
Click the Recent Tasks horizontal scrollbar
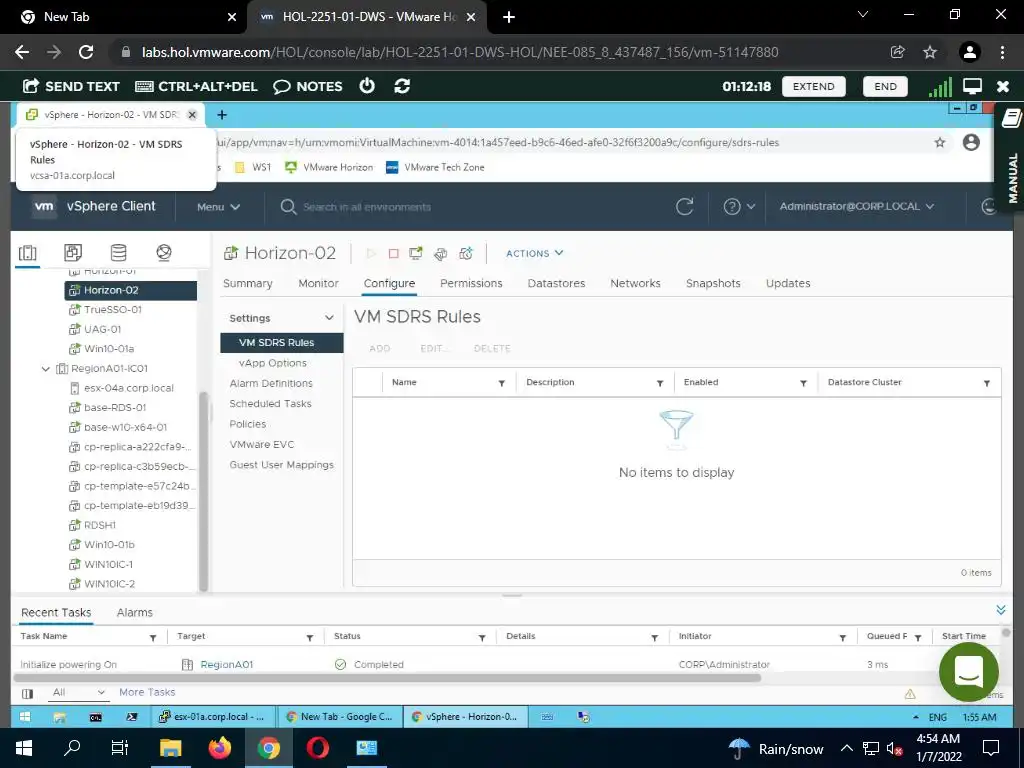(387, 678)
